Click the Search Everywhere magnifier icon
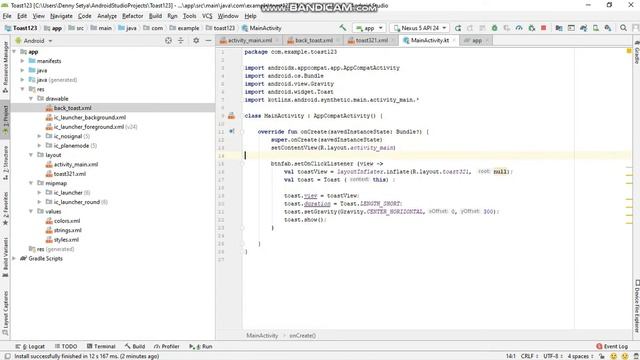 pos(623,28)
